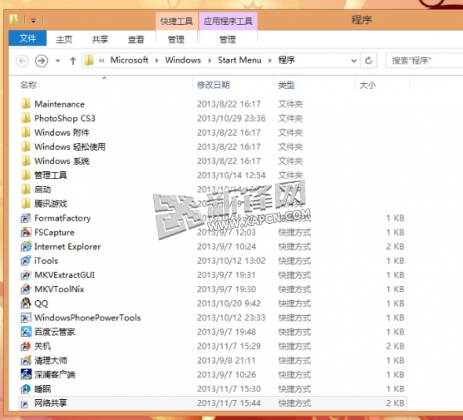Navigate to Start Menu in address bar
The width and height of the screenshot is (463, 420).
(x=240, y=60)
